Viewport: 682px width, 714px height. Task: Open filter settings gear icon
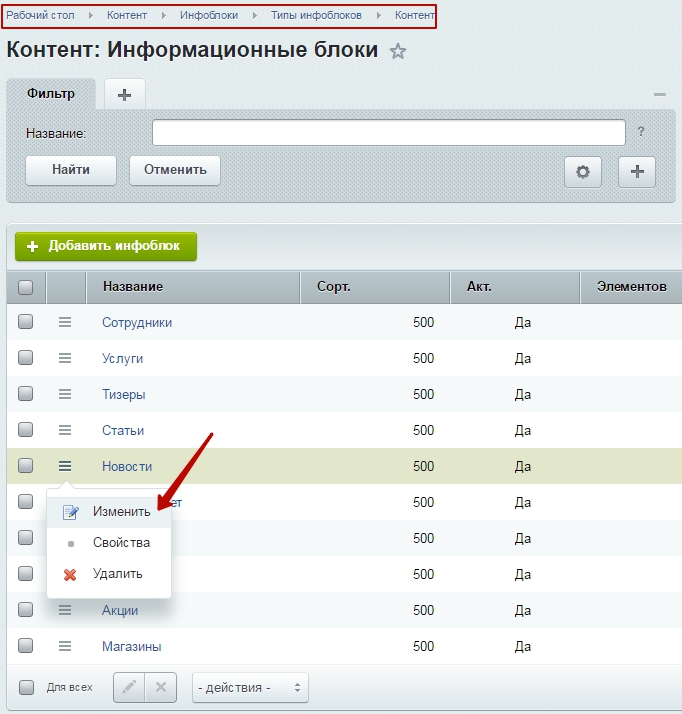[583, 171]
